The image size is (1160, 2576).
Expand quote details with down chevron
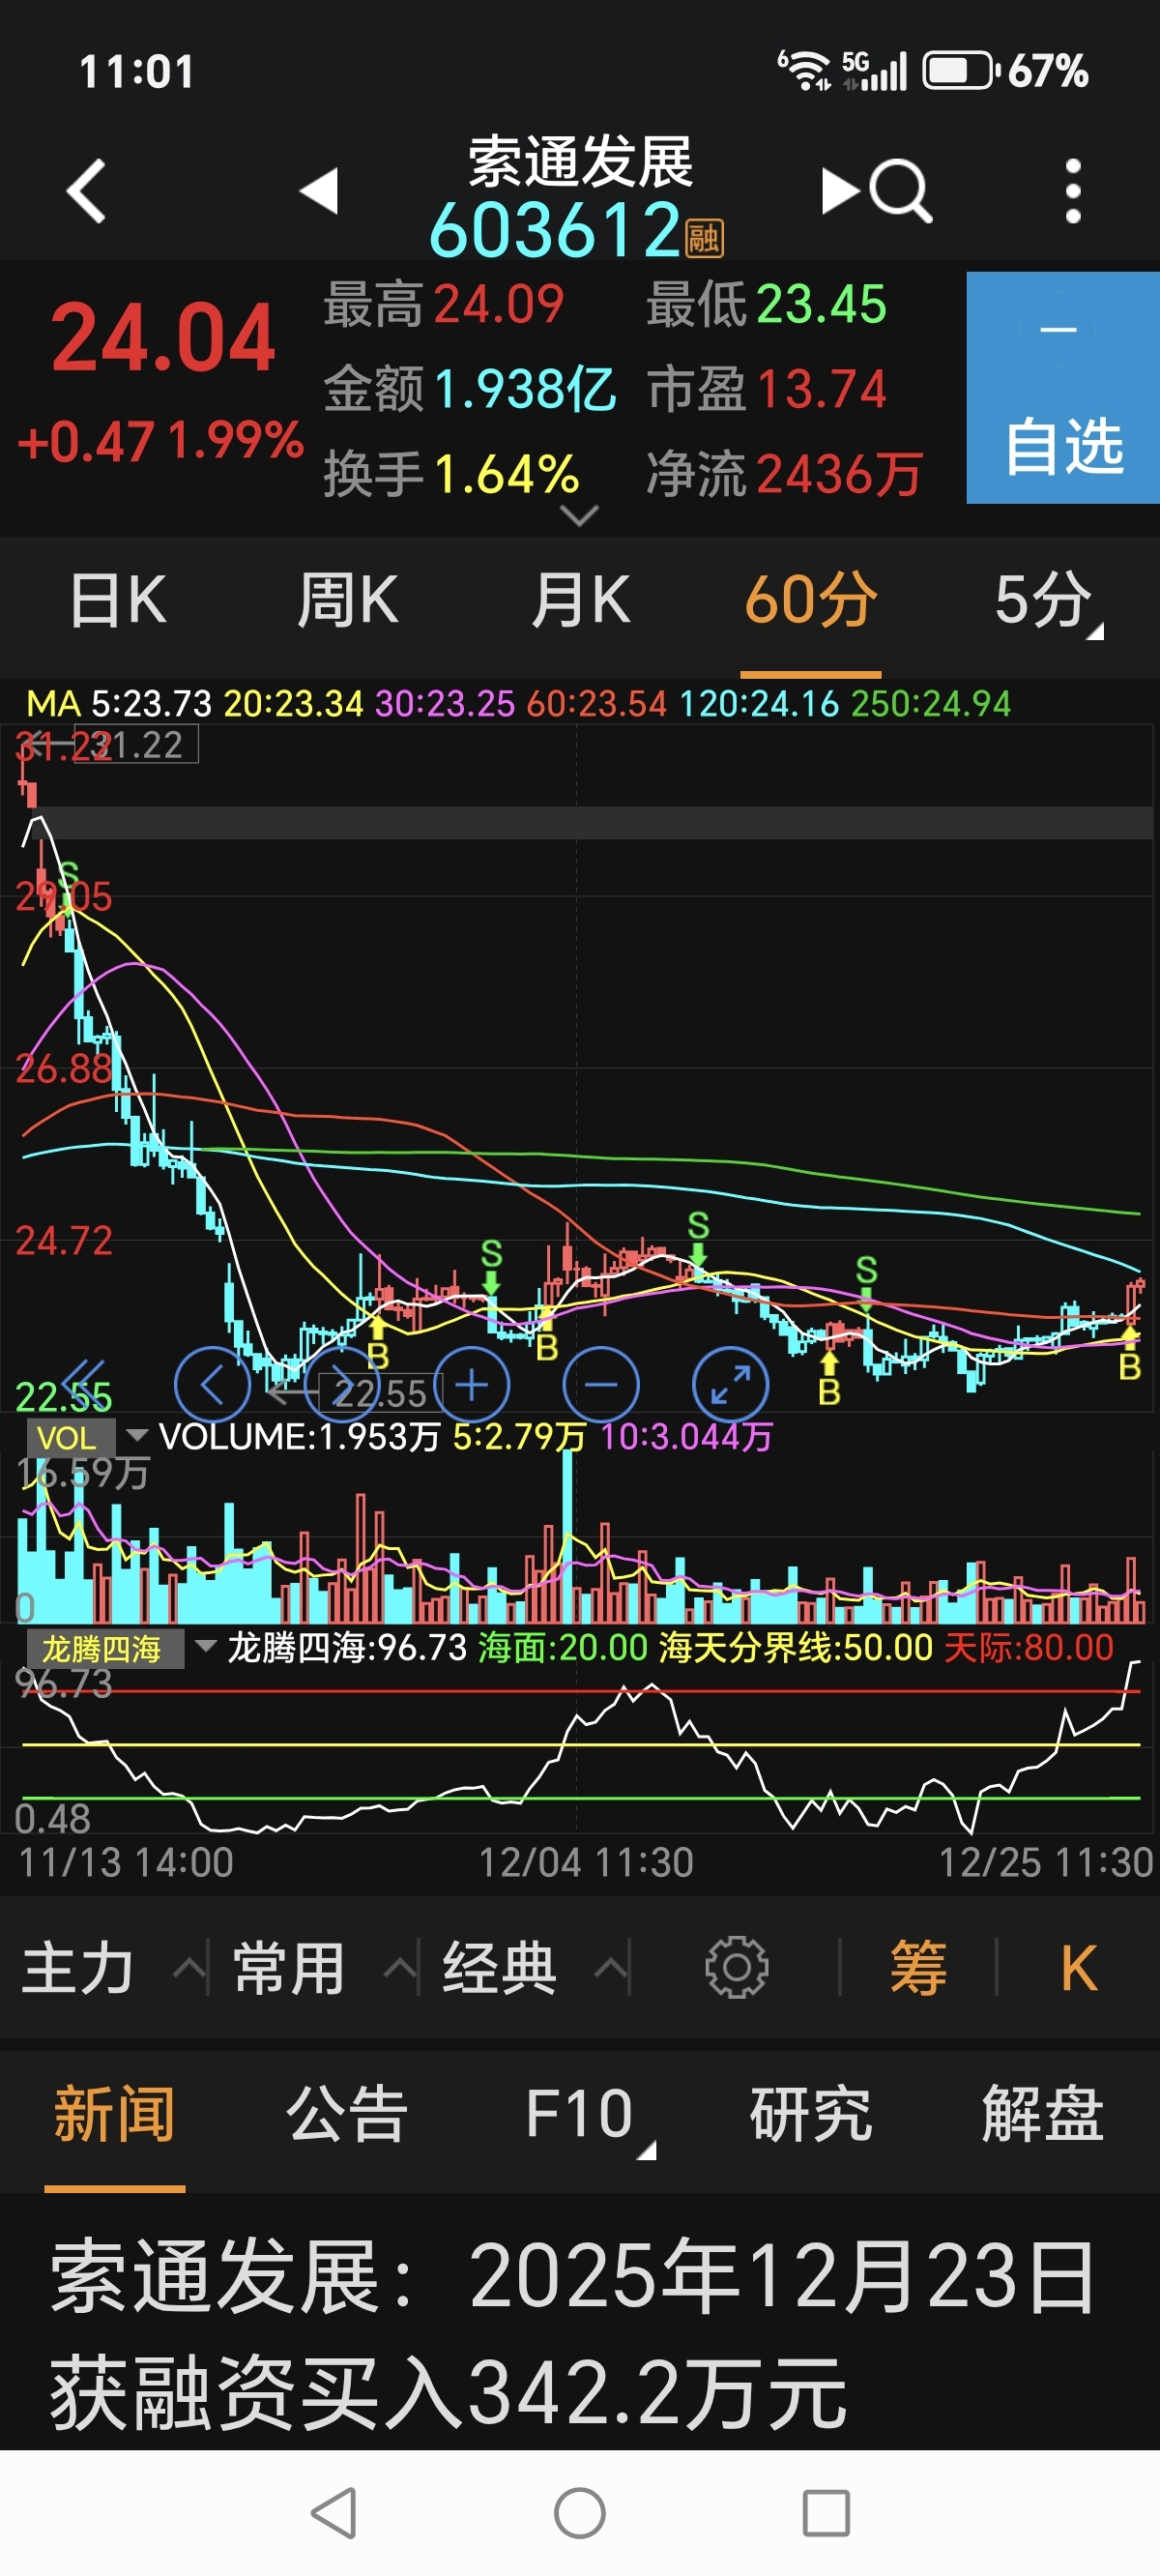point(580,516)
